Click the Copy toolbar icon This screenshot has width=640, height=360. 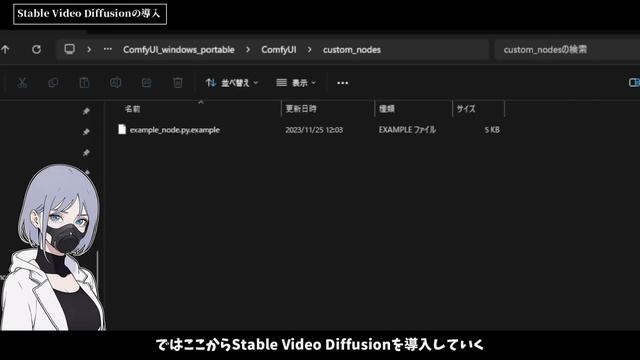tap(53, 83)
